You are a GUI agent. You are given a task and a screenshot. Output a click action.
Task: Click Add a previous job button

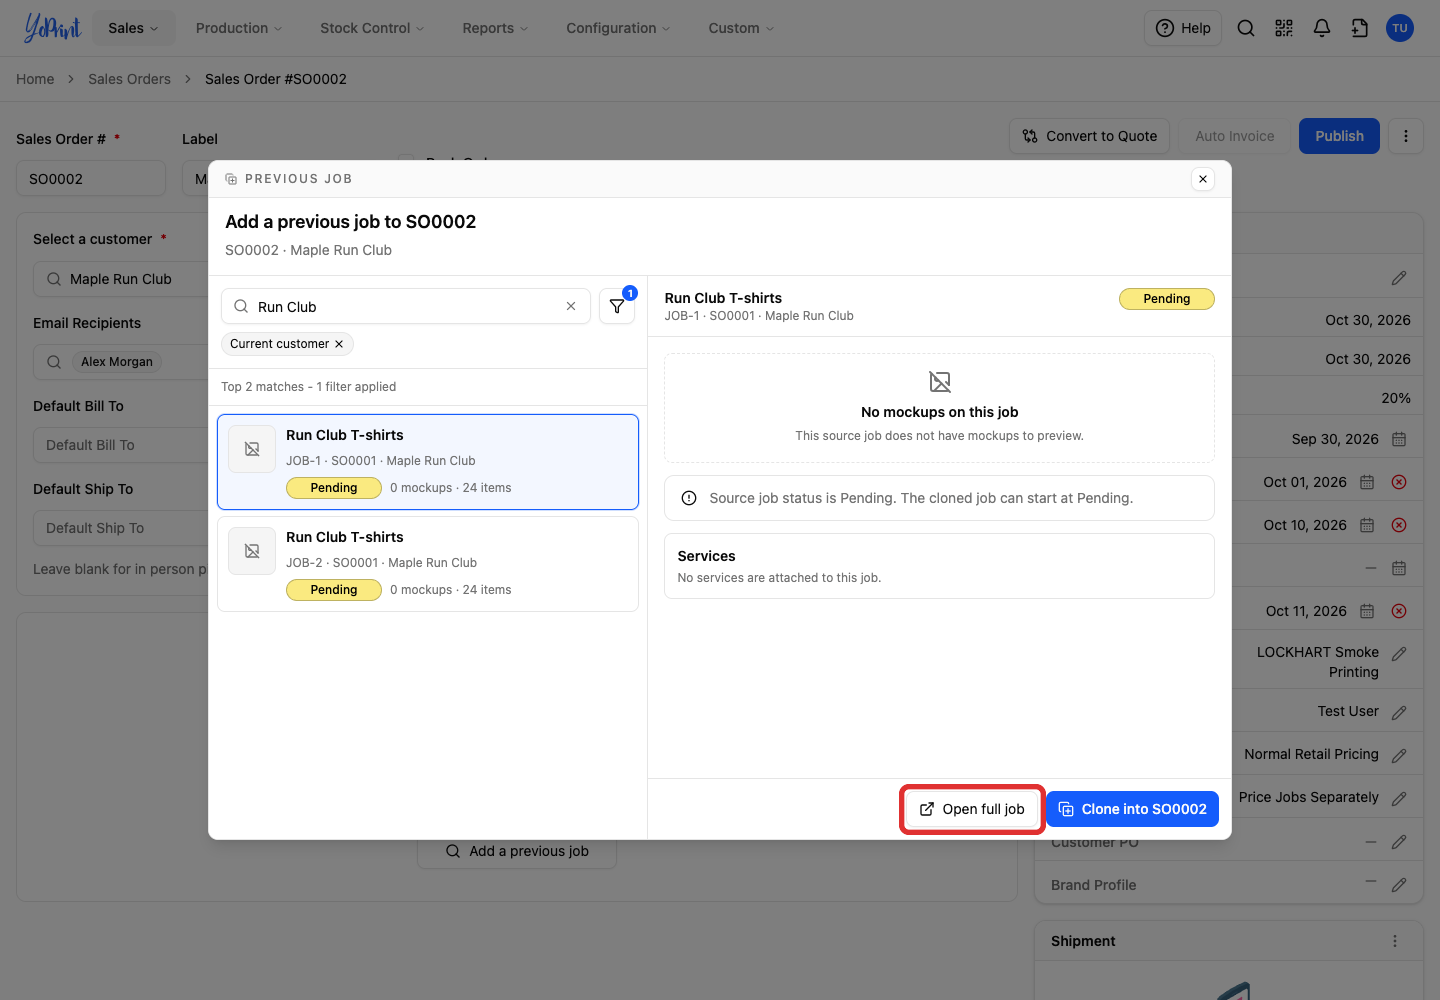517,851
